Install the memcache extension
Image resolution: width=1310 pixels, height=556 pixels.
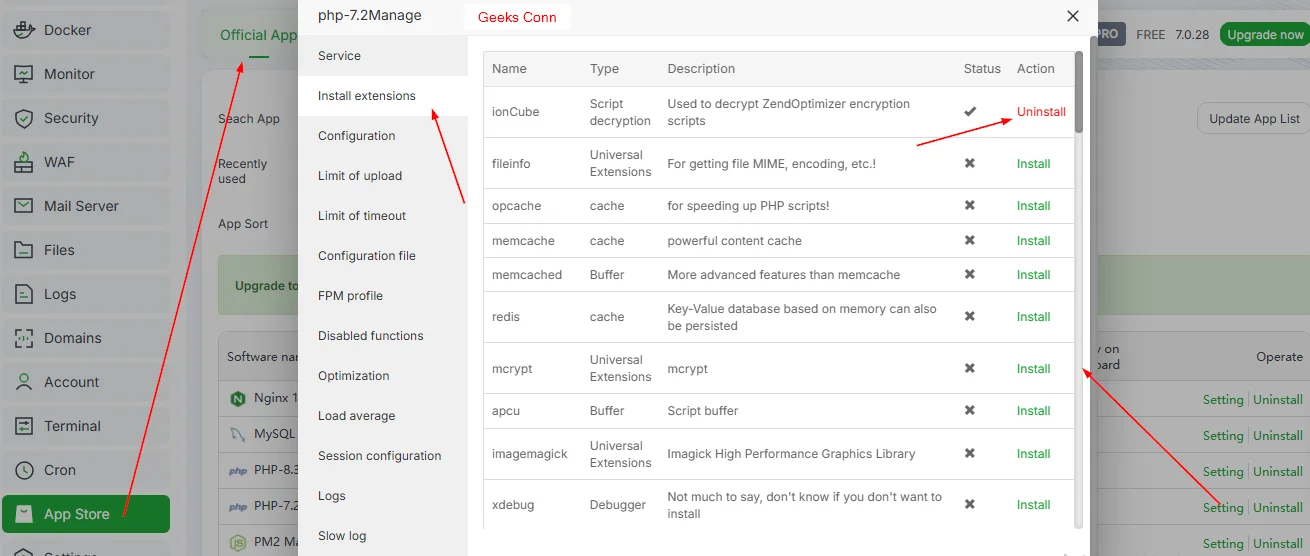(x=1033, y=241)
